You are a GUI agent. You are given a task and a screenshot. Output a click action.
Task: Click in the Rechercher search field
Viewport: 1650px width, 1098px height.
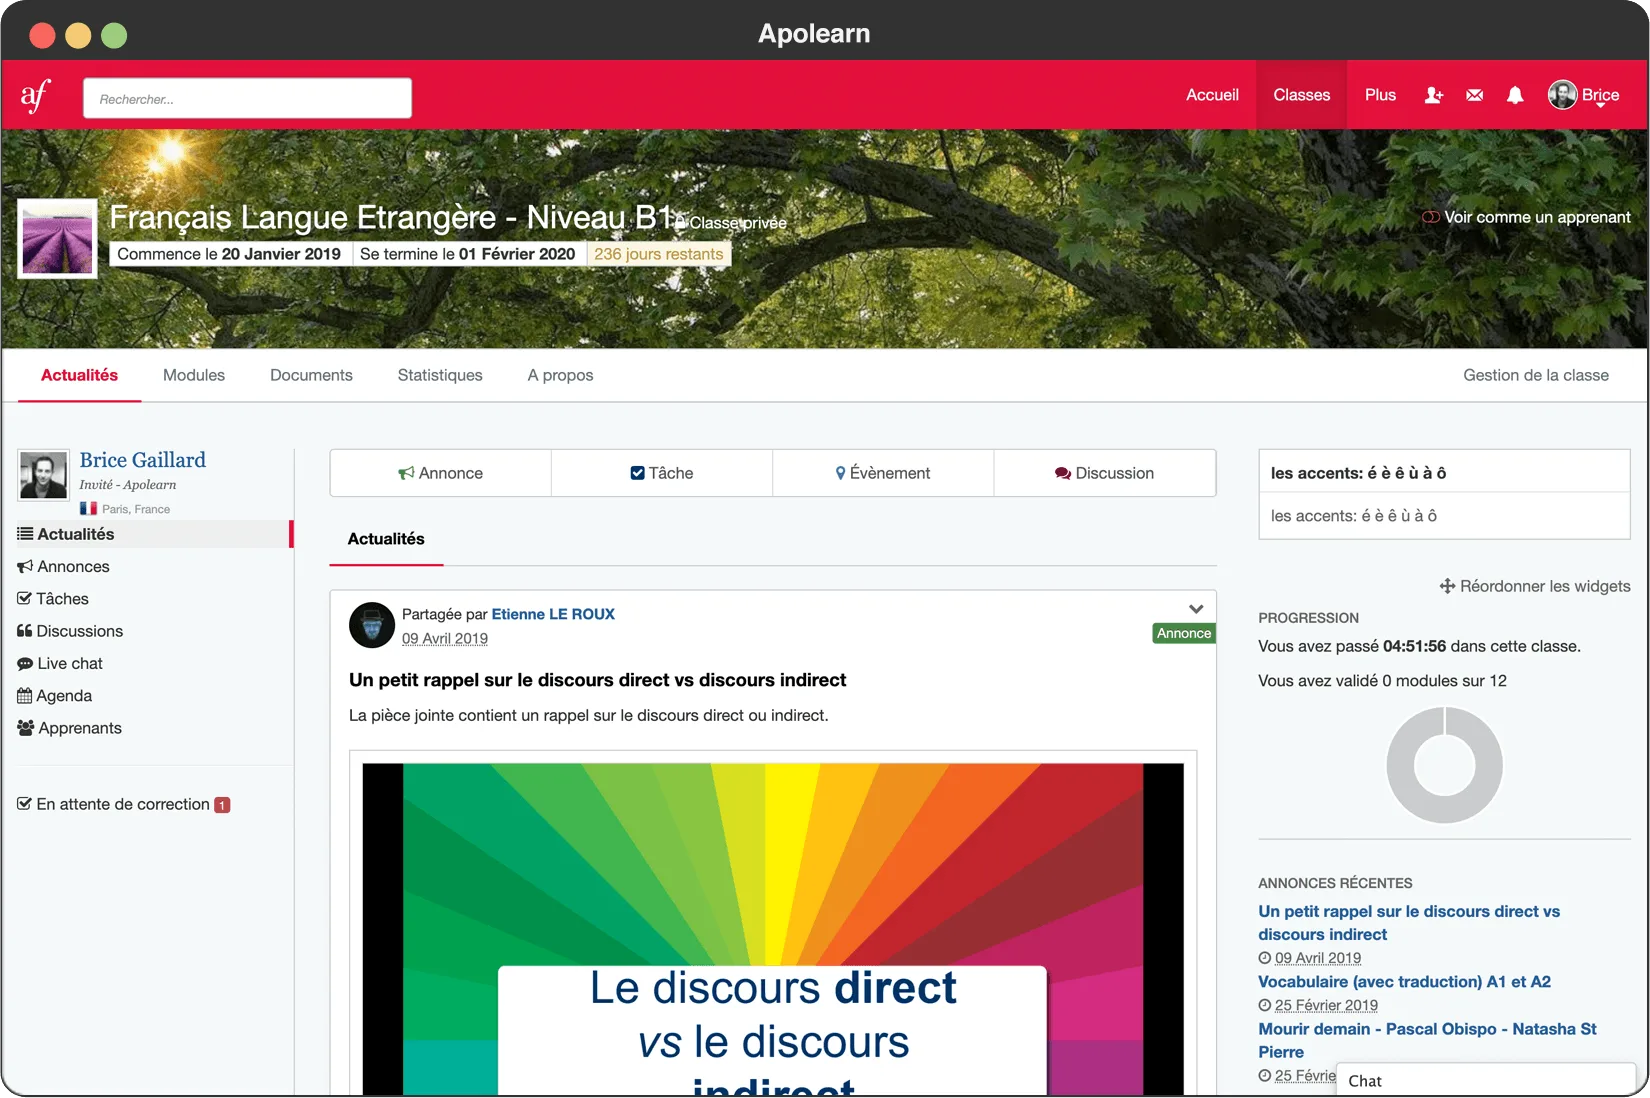[247, 98]
